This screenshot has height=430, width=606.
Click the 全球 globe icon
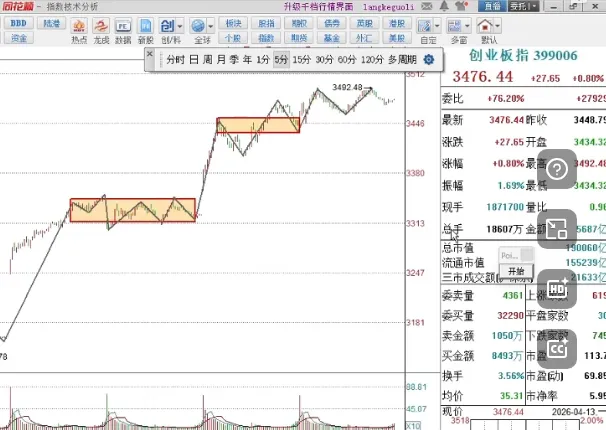tap(198, 27)
